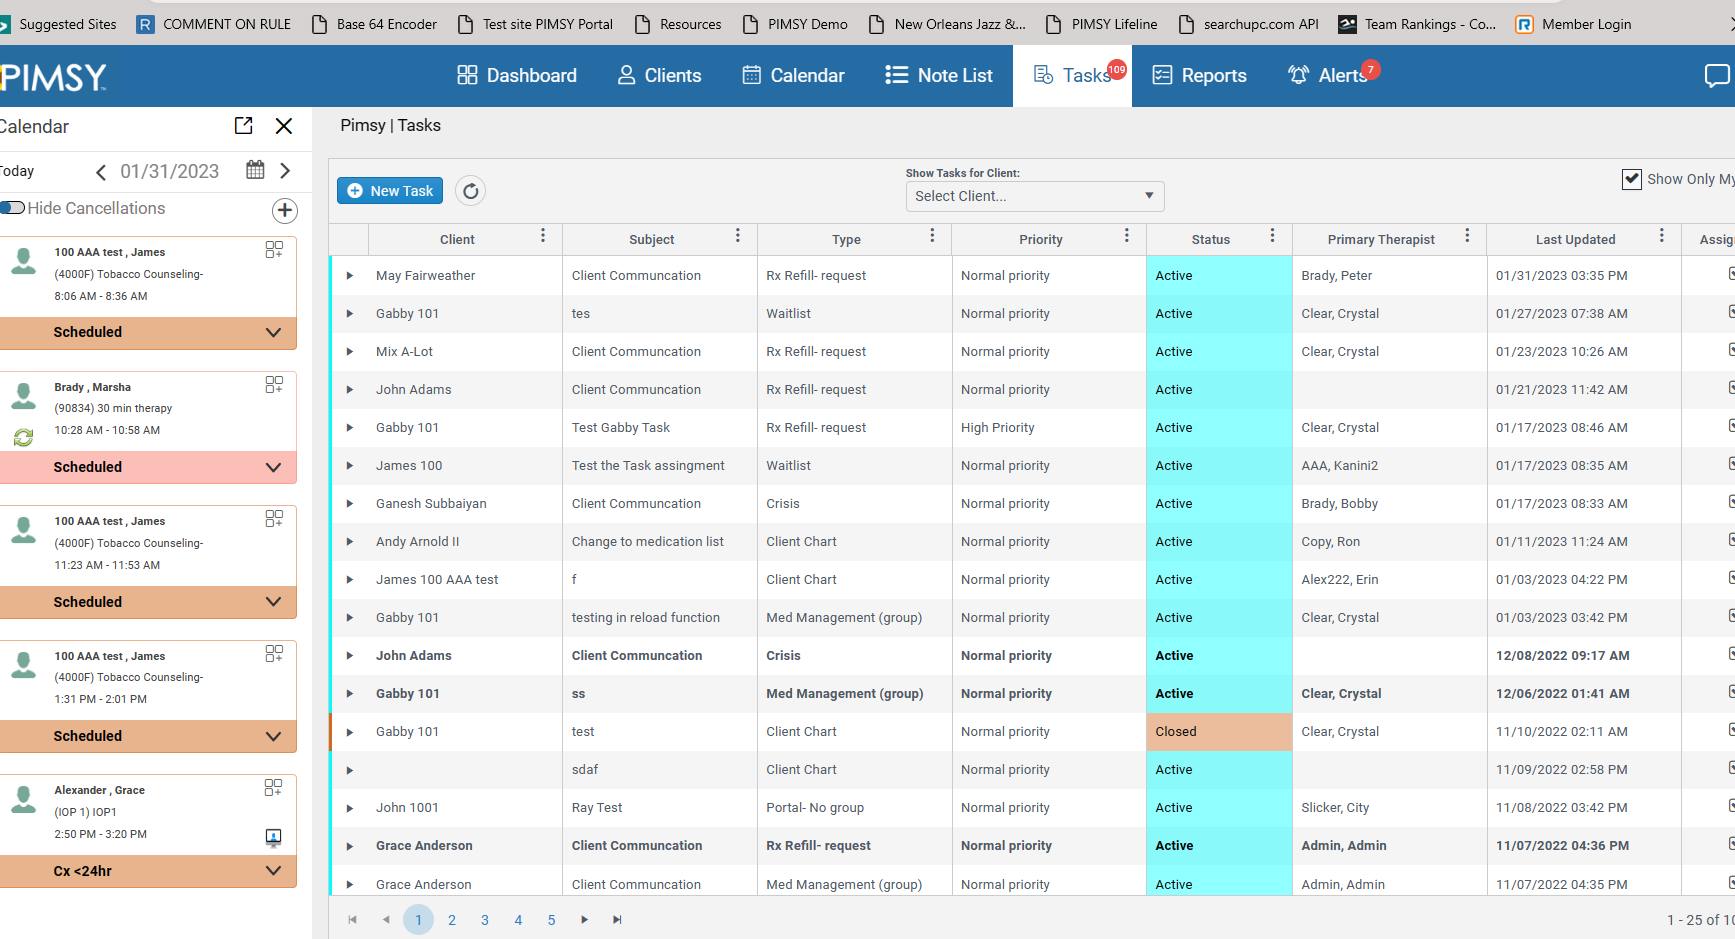Open the Reports section

pos(1199,75)
